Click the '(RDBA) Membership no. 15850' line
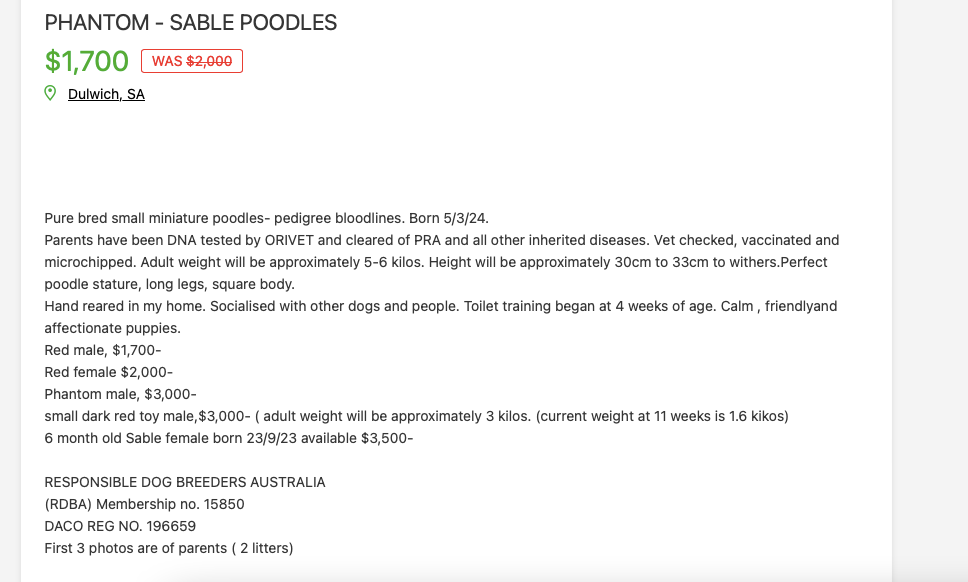Image resolution: width=968 pixels, height=582 pixels. tap(144, 504)
